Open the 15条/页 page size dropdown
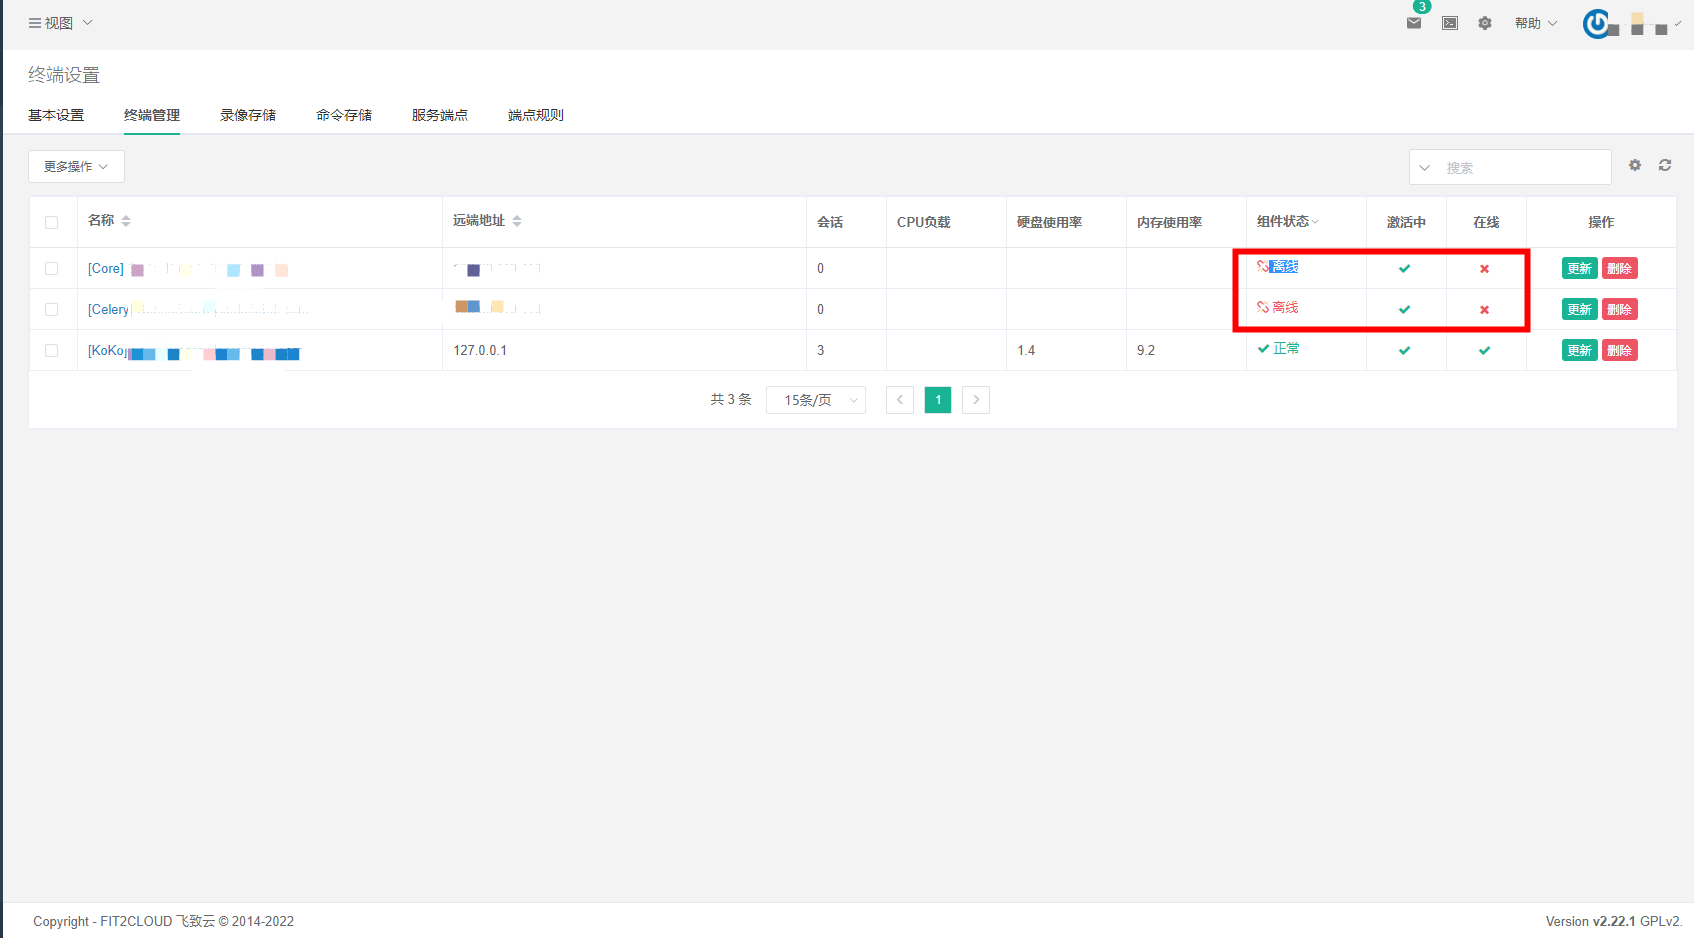The height and width of the screenshot is (938, 1694). coord(816,400)
